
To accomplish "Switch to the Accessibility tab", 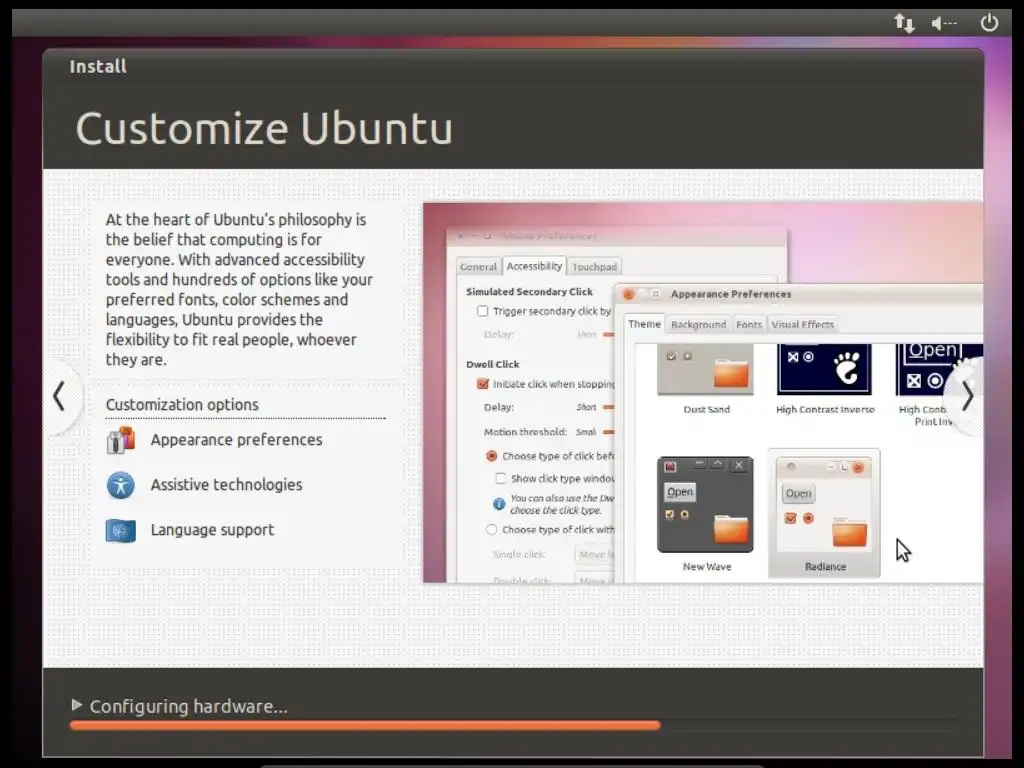I will (534, 266).
